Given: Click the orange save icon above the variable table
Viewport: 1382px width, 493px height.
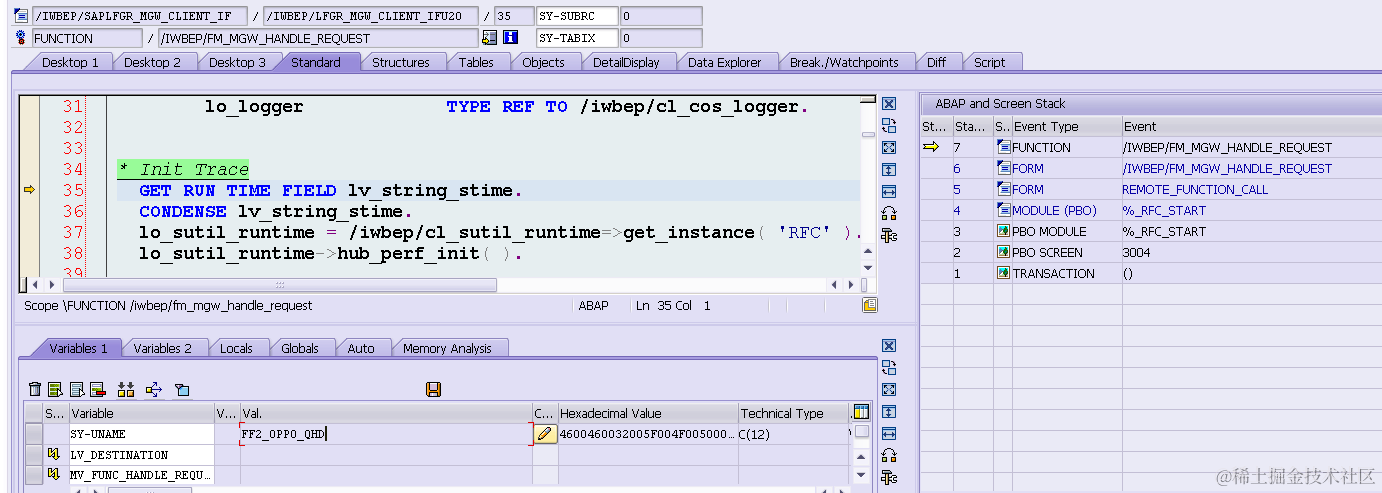Looking at the screenshot, I should (434, 389).
